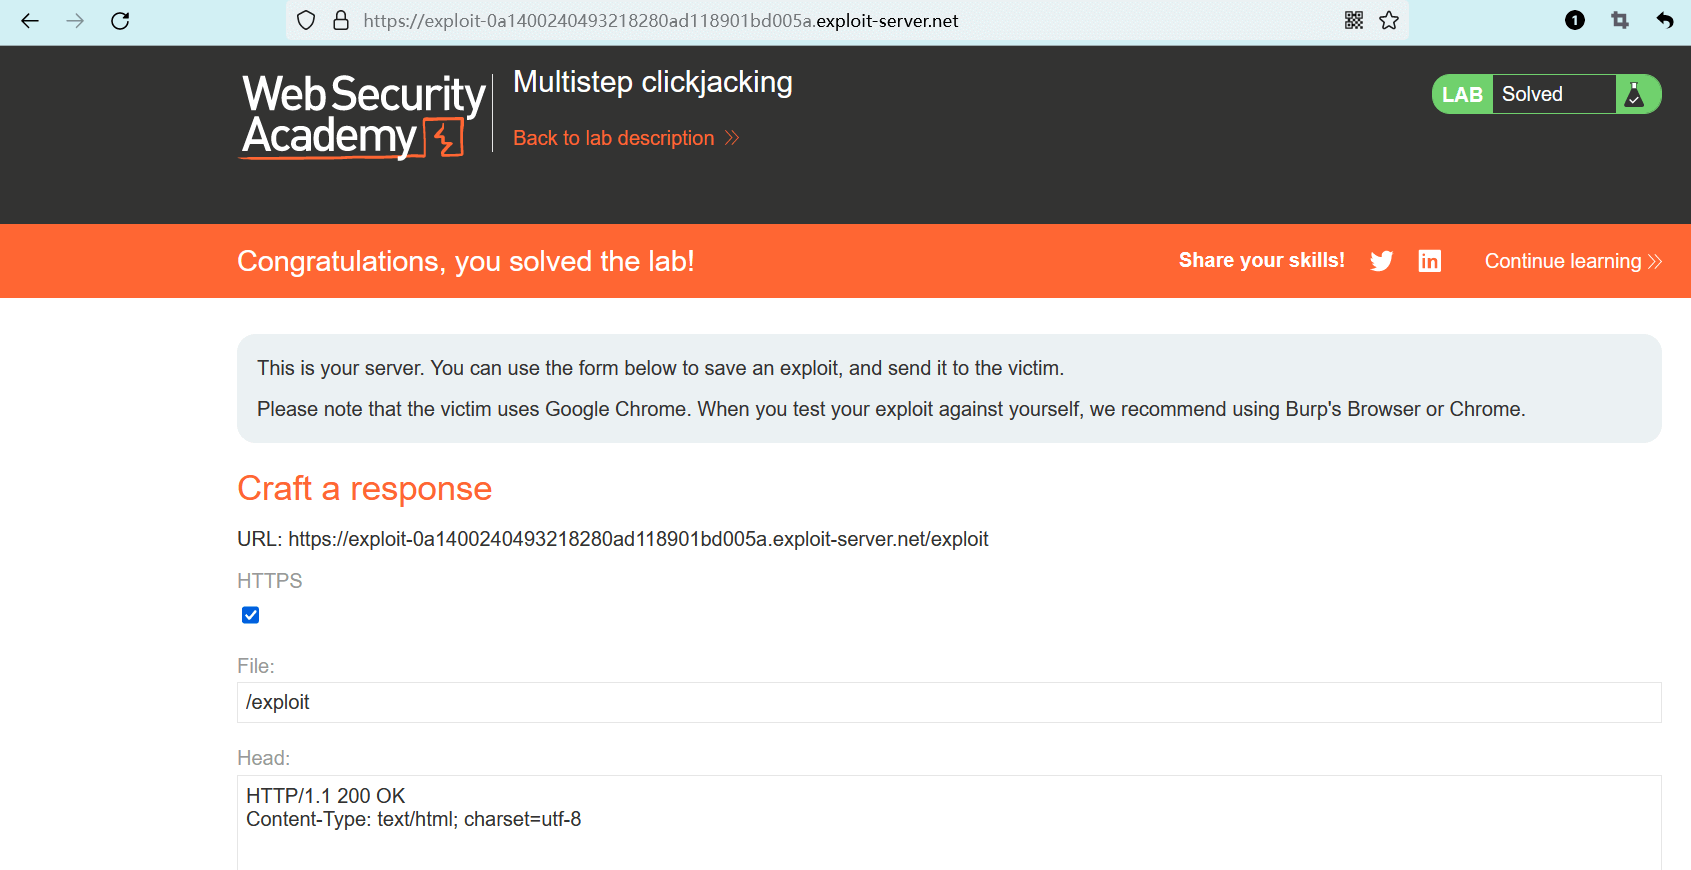Image resolution: width=1691 pixels, height=870 pixels.
Task: Open the QR code generator icon
Action: click(1354, 21)
